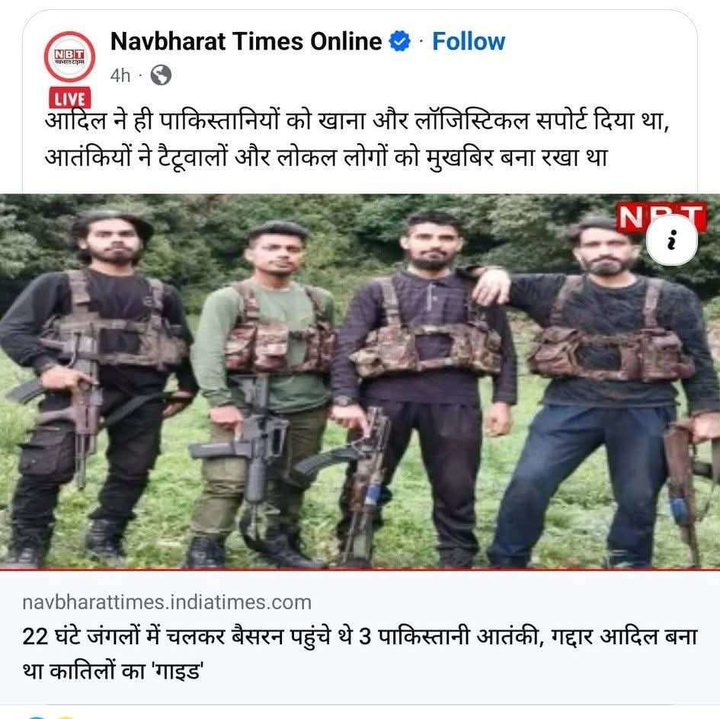Tap the red LIVE badge
The width and height of the screenshot is (720, 719).
70,98
